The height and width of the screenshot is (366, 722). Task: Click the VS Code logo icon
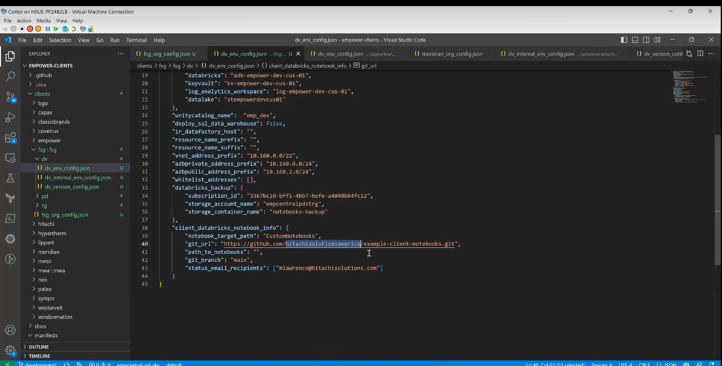(8, 40)
